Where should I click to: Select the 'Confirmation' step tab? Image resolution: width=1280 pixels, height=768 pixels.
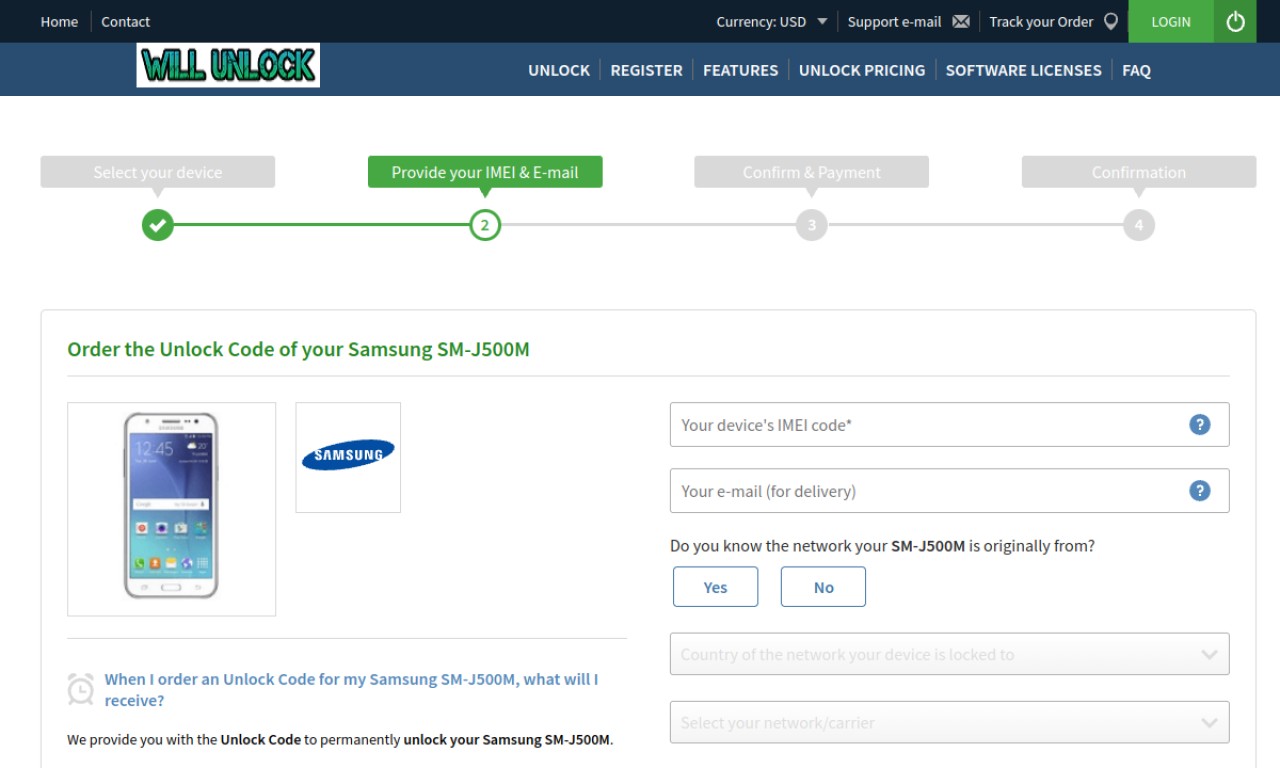coord(1138,172)
